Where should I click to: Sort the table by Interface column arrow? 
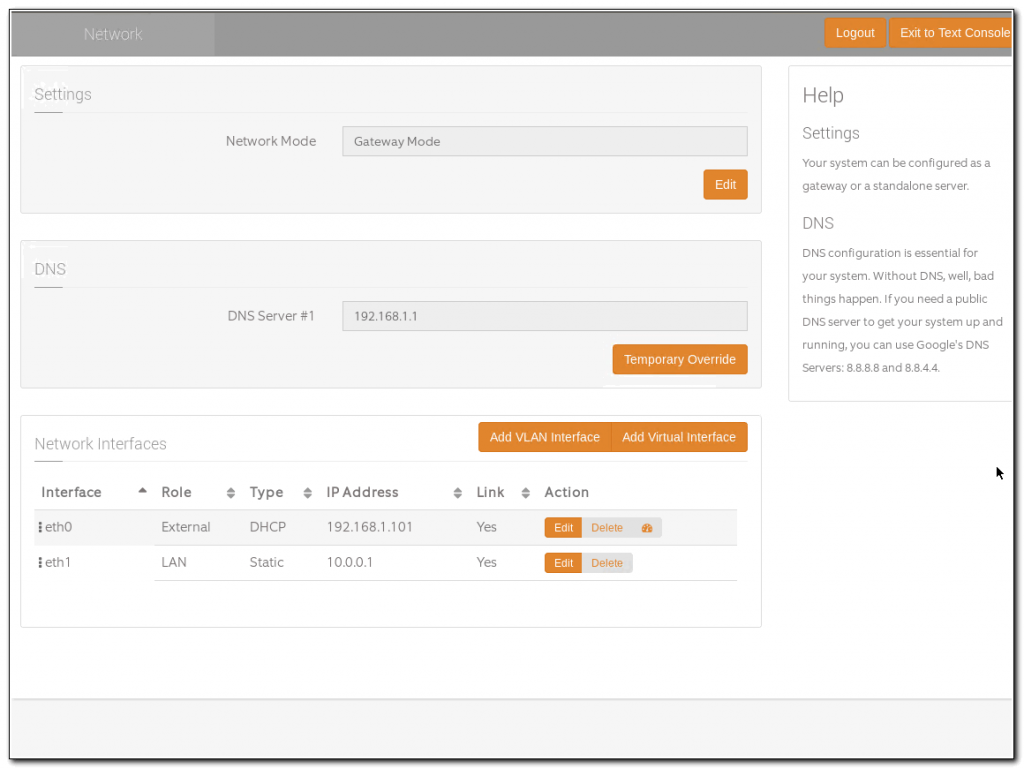click(x=142, y=491)
